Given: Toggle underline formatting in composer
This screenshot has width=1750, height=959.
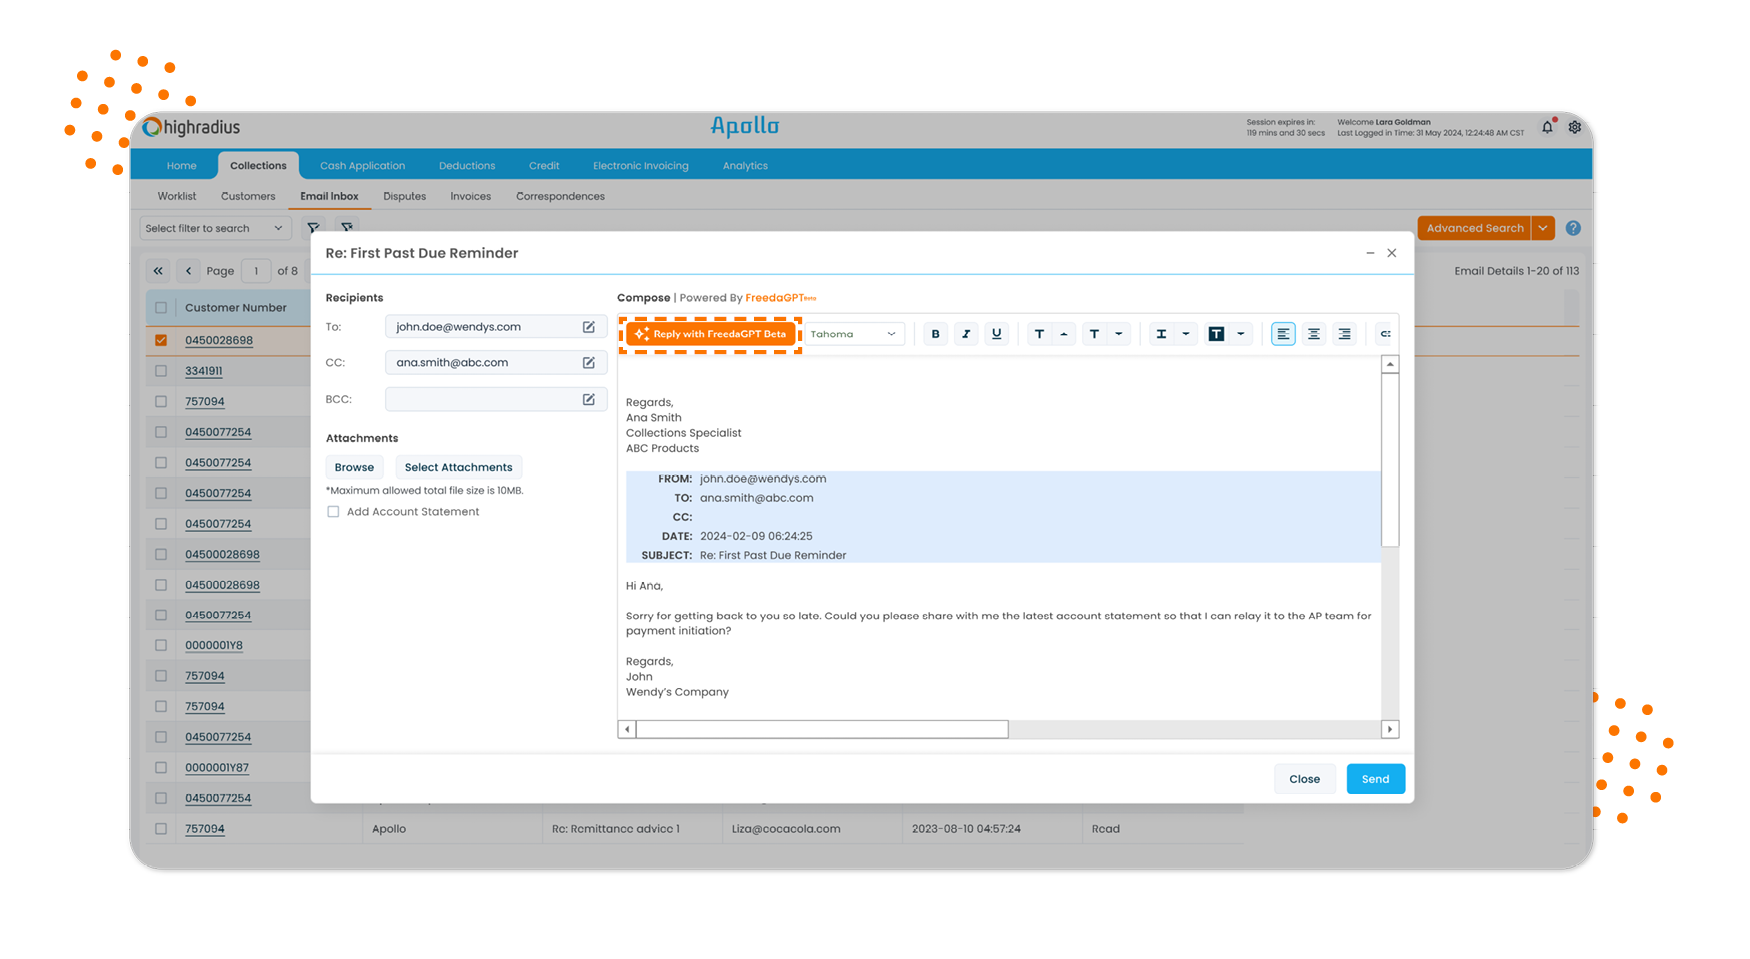Looking at the screenshot, I should [x=996, y=334].
